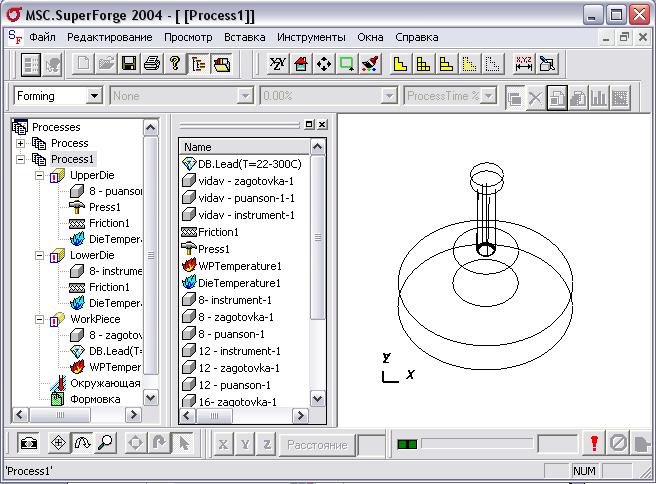Collapse the WorkPiece branch
This screenshot has width=656, height=484.
click(x=39, y=319)
